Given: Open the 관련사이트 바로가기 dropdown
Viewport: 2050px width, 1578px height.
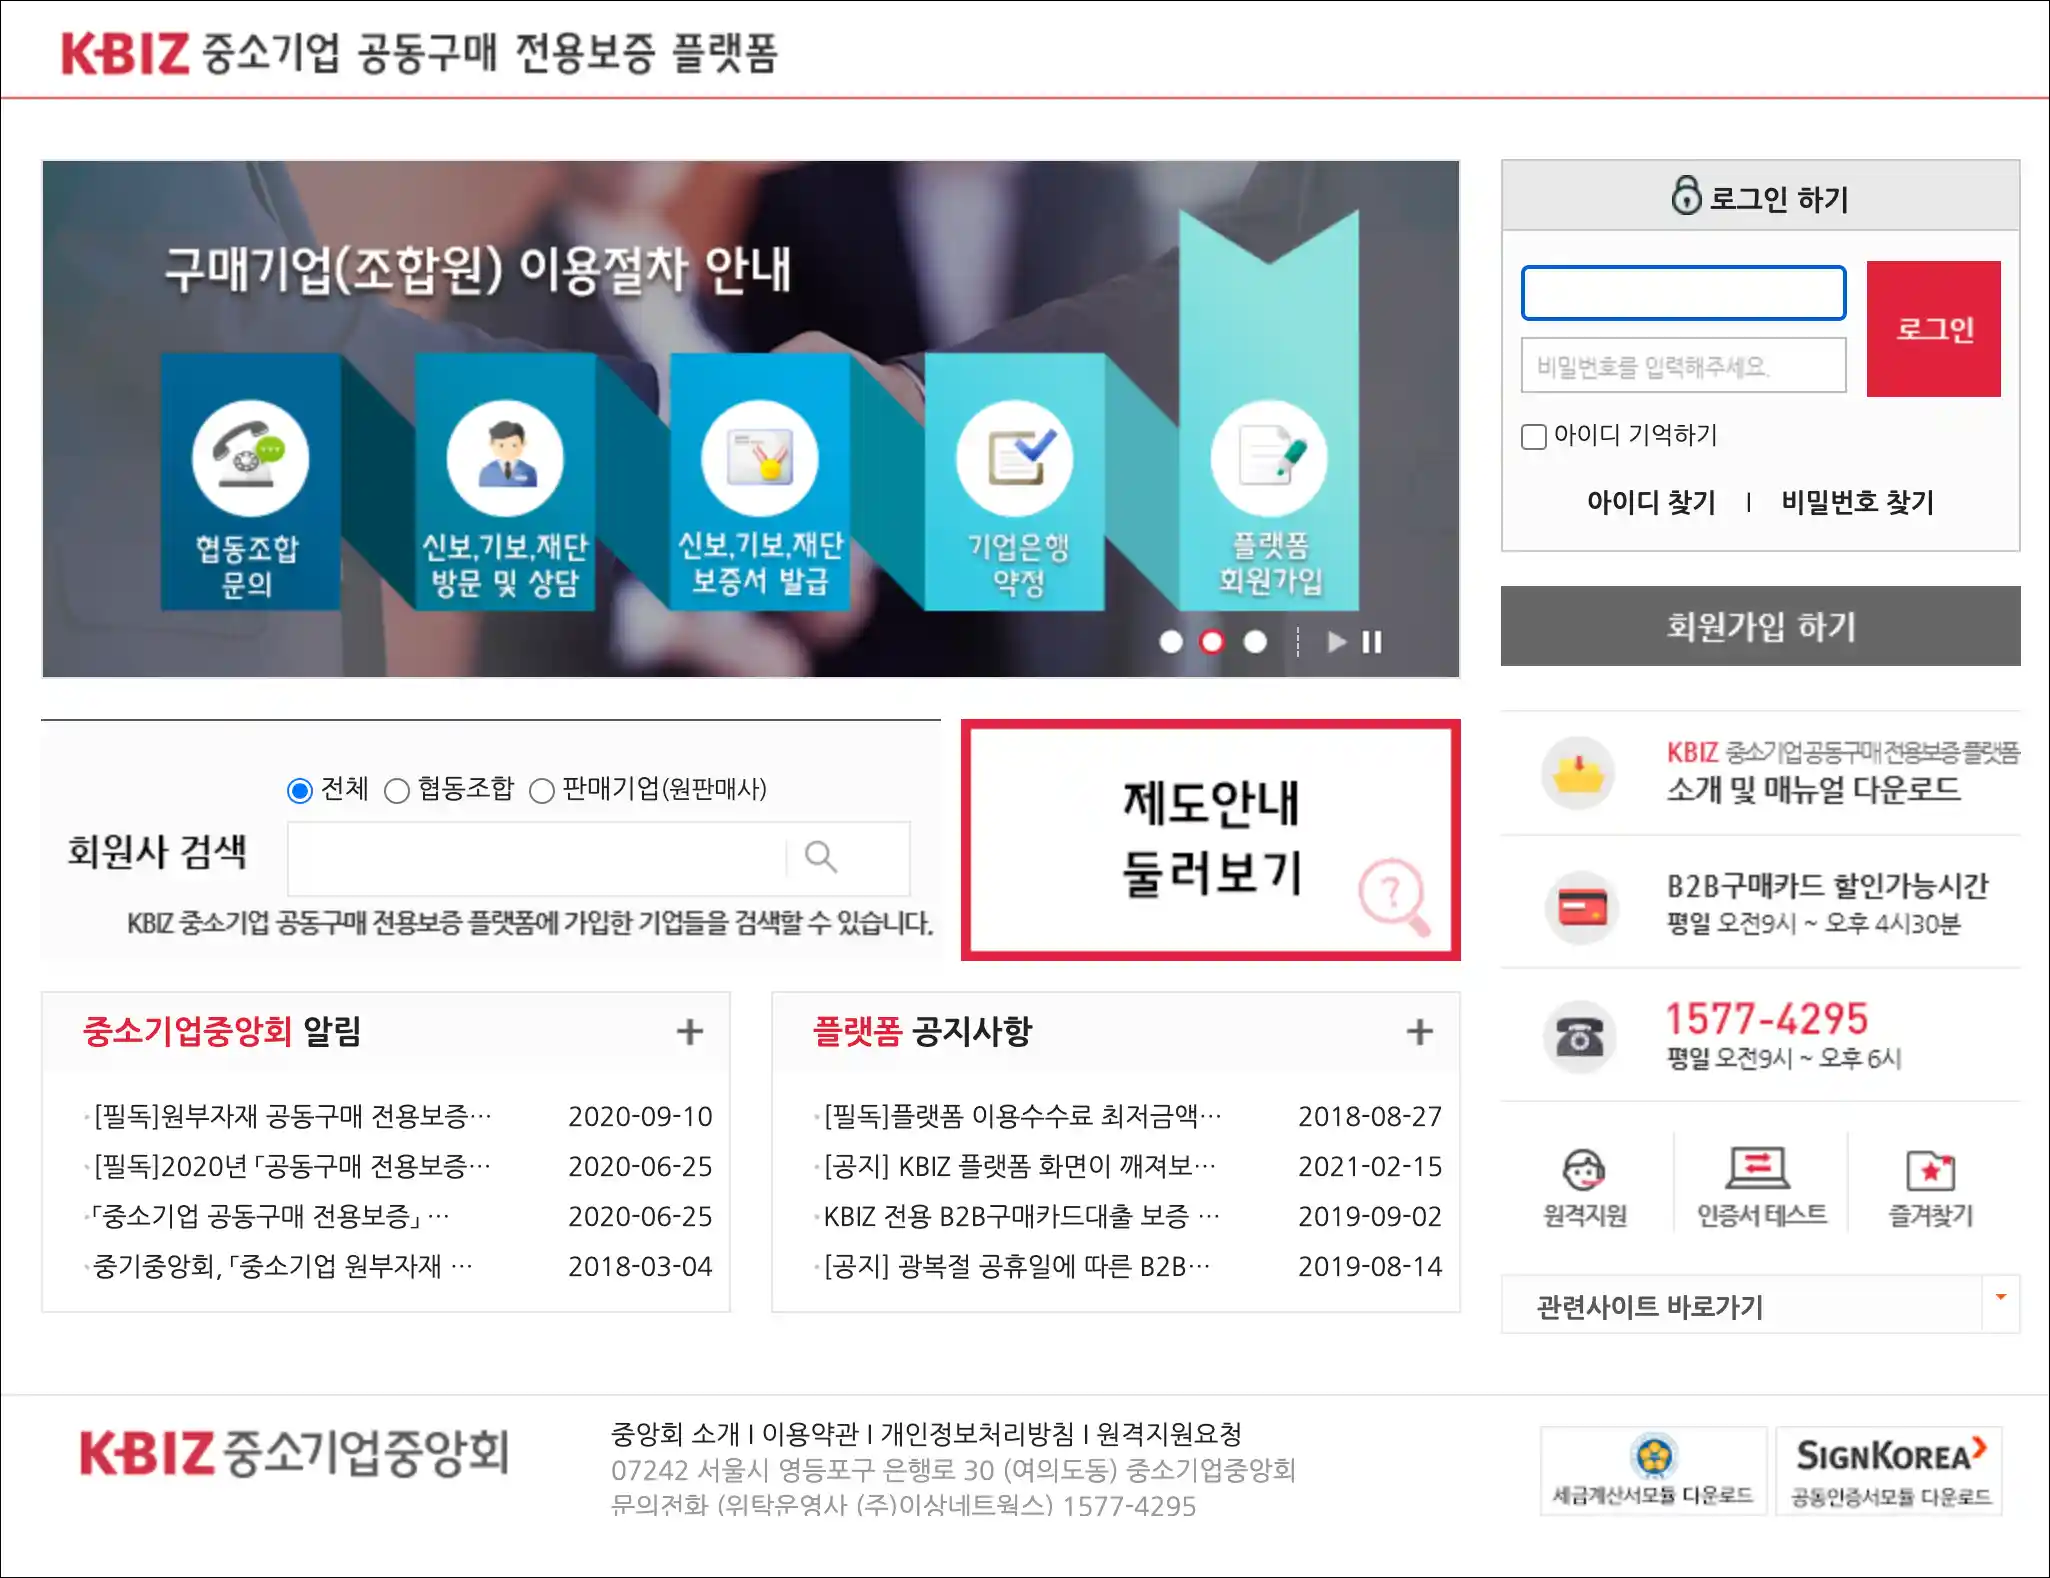Looking at the screenshot, I should 1760,1304.
